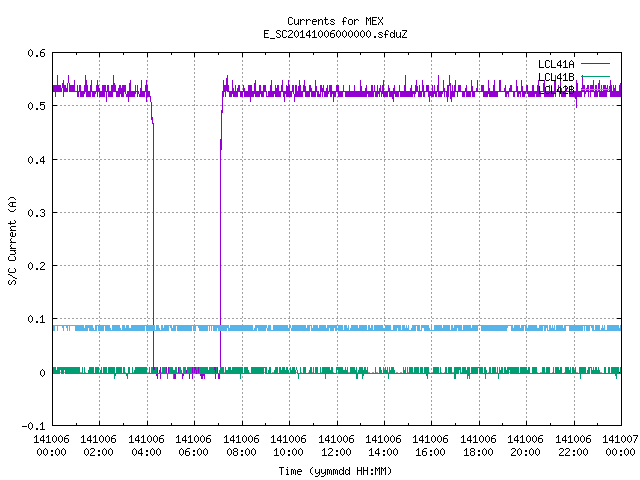Click the S/C Current (A) axis label
640x480 pixels.
tap(13, 240)
